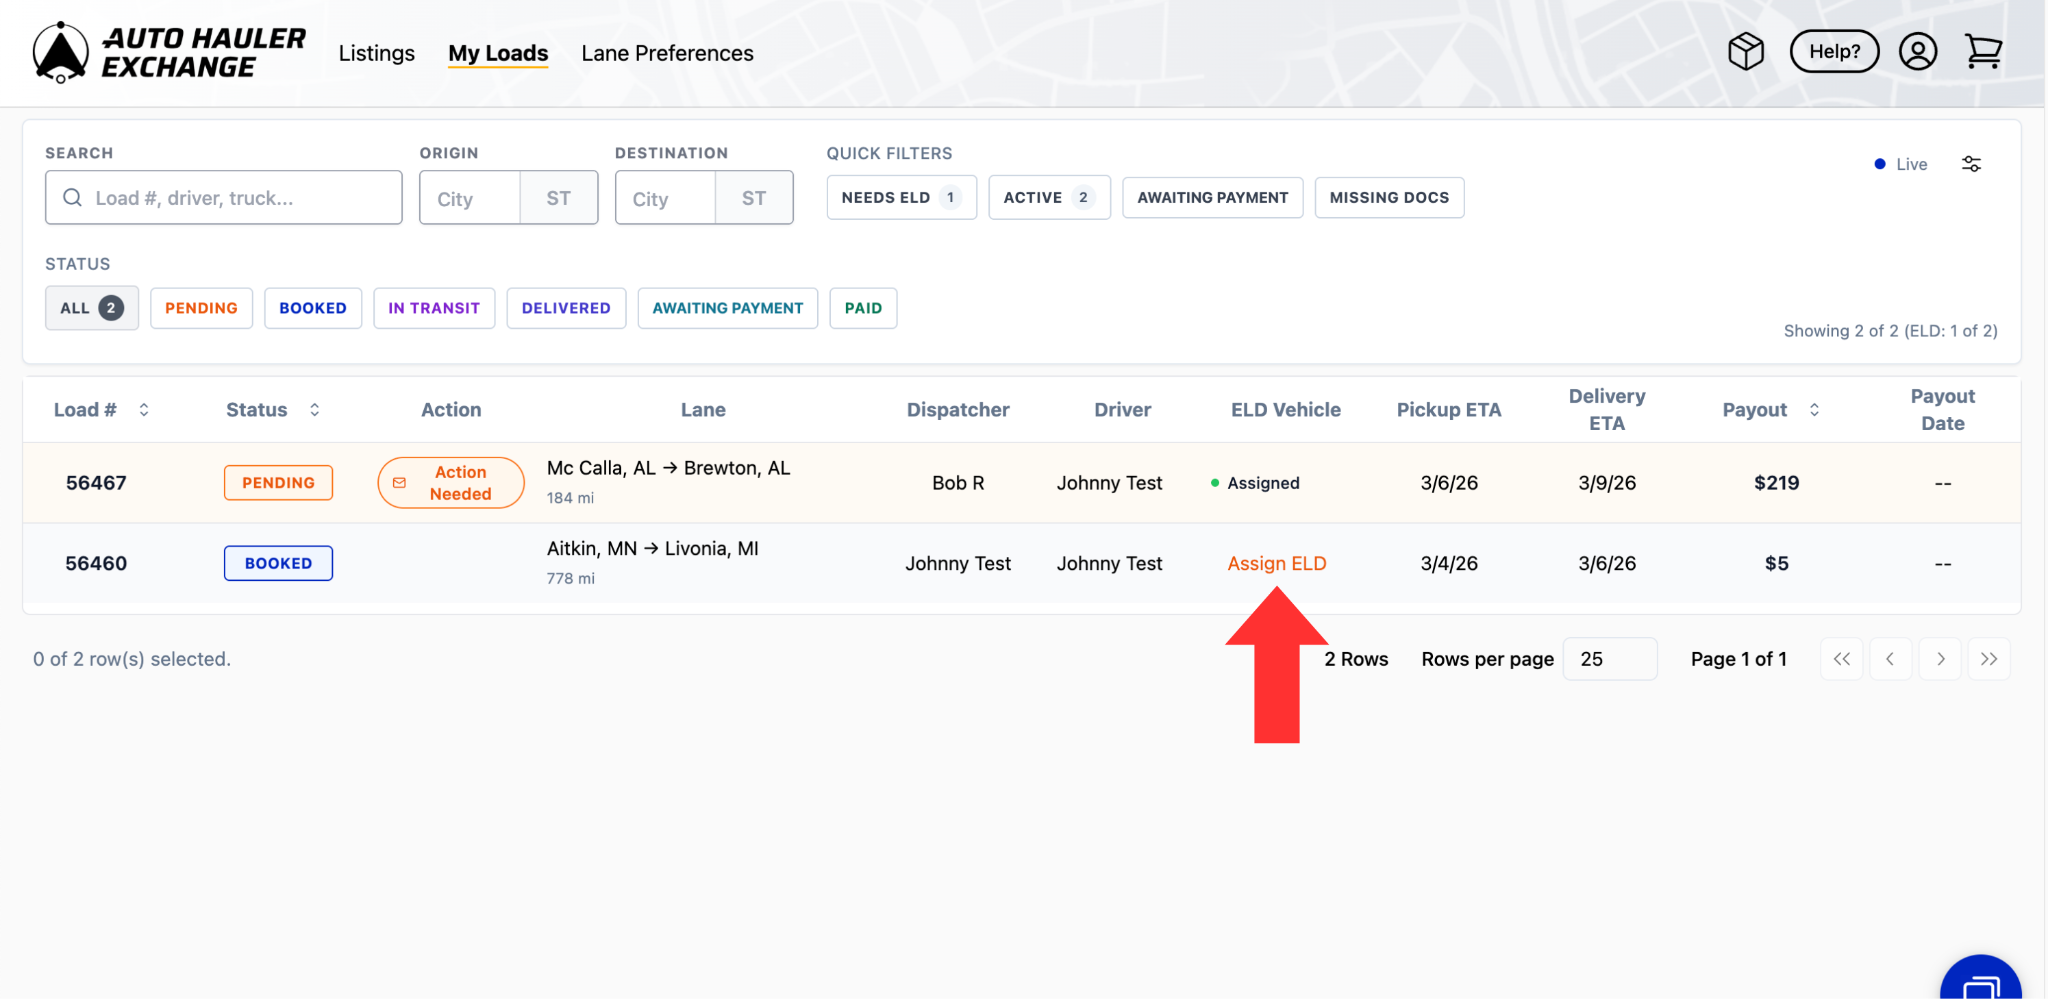Go to the next page arrow

[x=1940, y=659]
